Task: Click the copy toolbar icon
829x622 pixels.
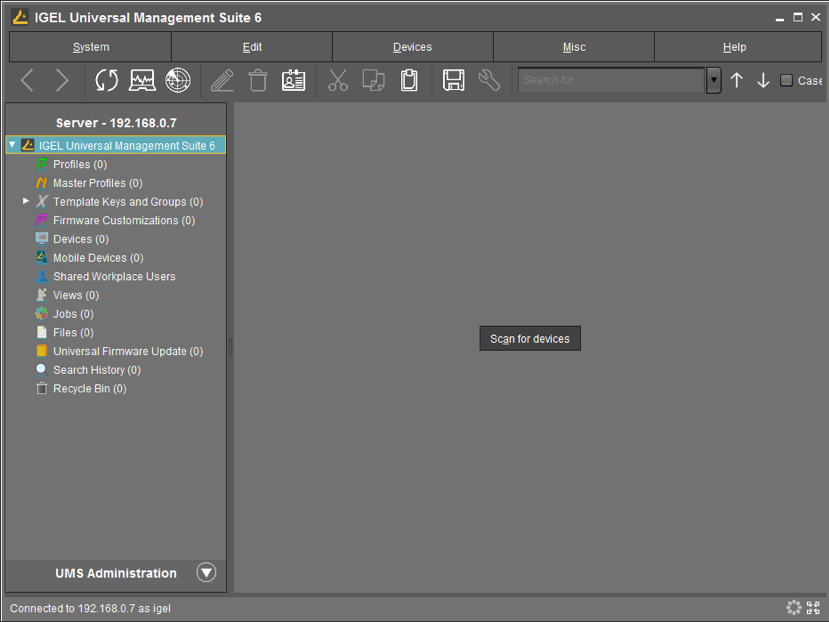Action: point(373,80)
